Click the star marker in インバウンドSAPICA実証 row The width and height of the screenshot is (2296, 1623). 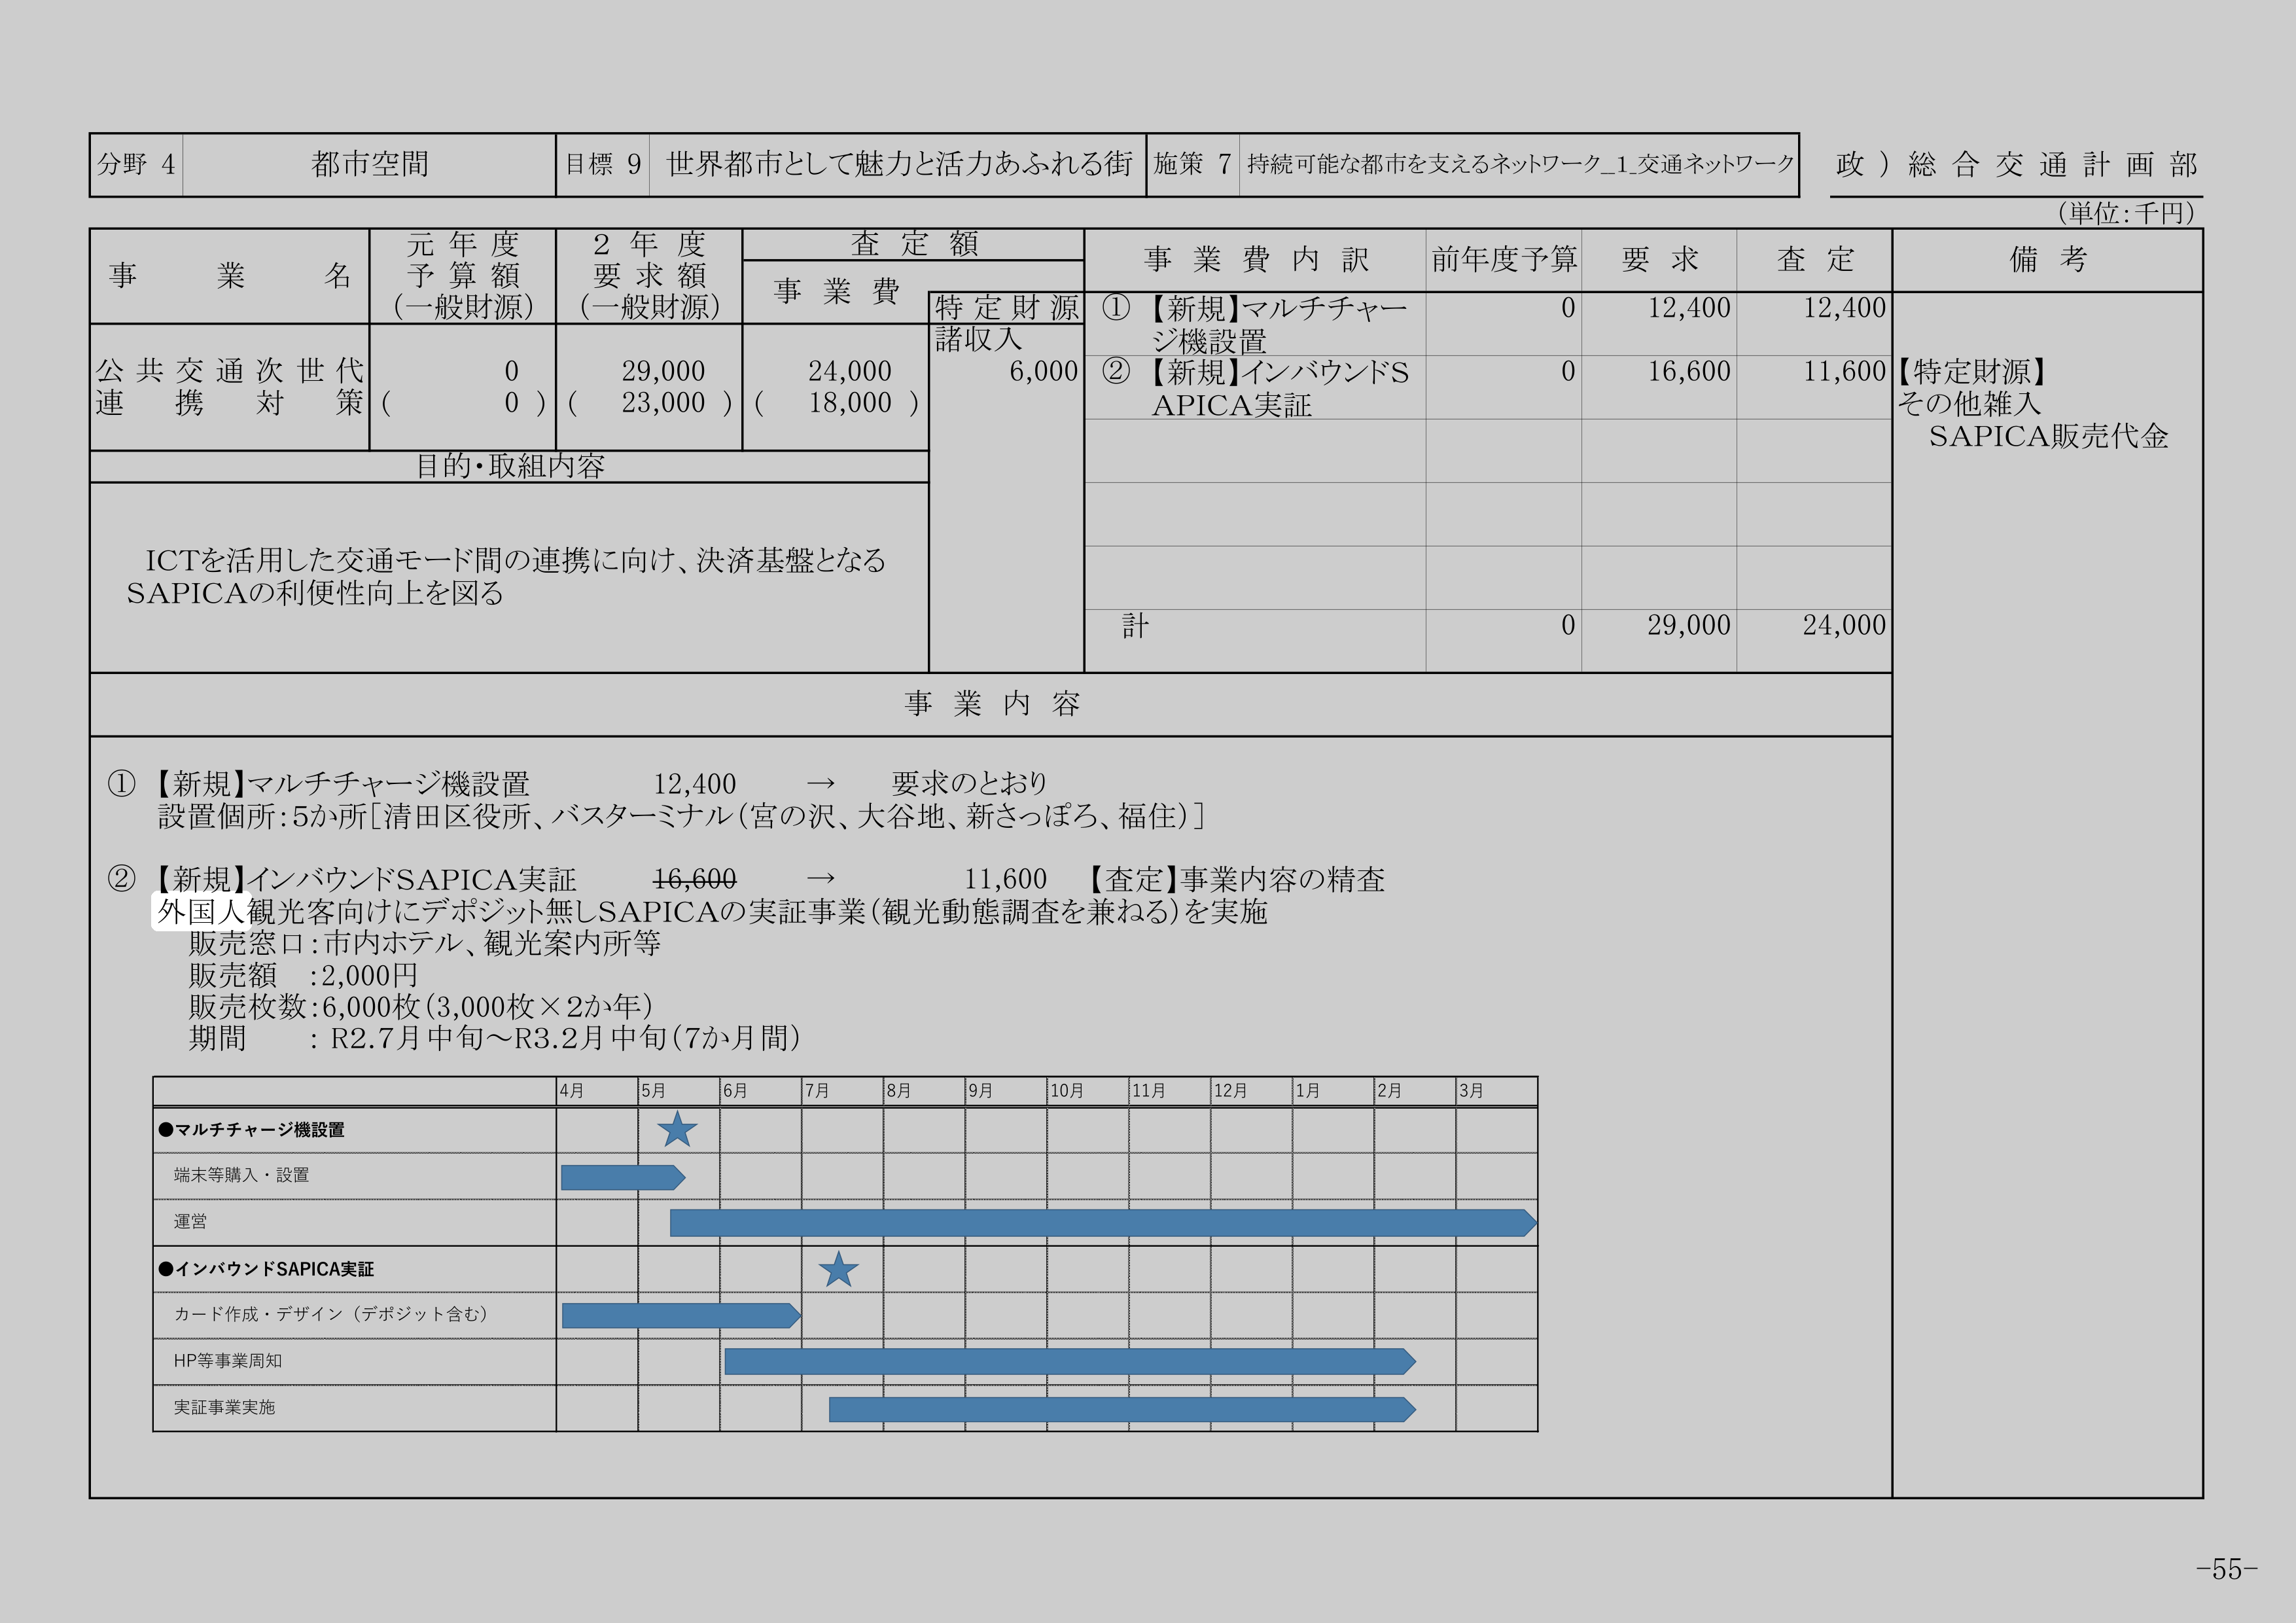pyautogui.click(x=838, y=1269)
